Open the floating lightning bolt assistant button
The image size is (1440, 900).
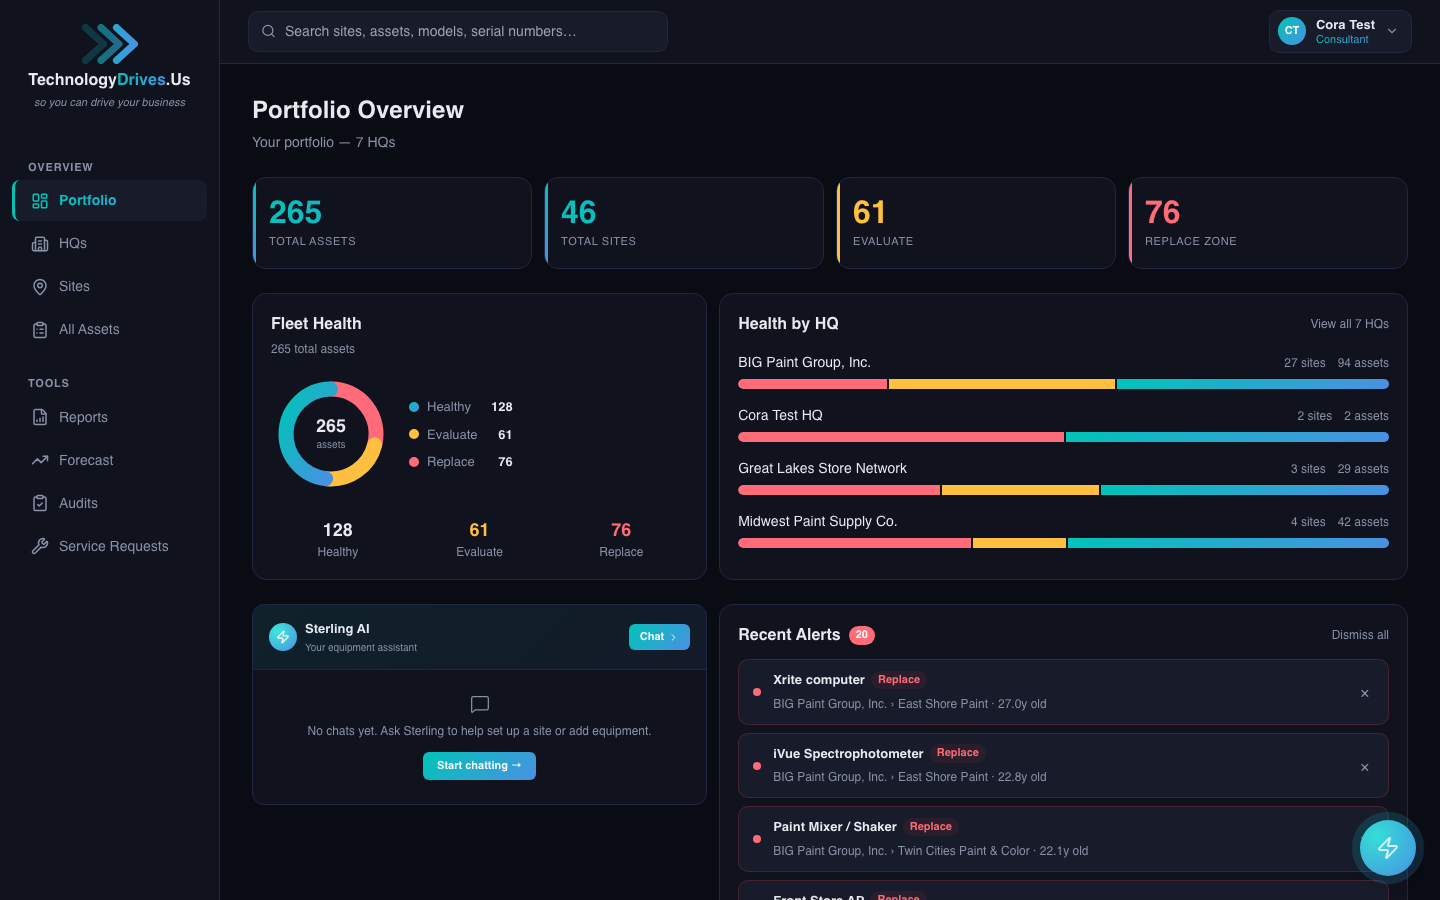1387,848
